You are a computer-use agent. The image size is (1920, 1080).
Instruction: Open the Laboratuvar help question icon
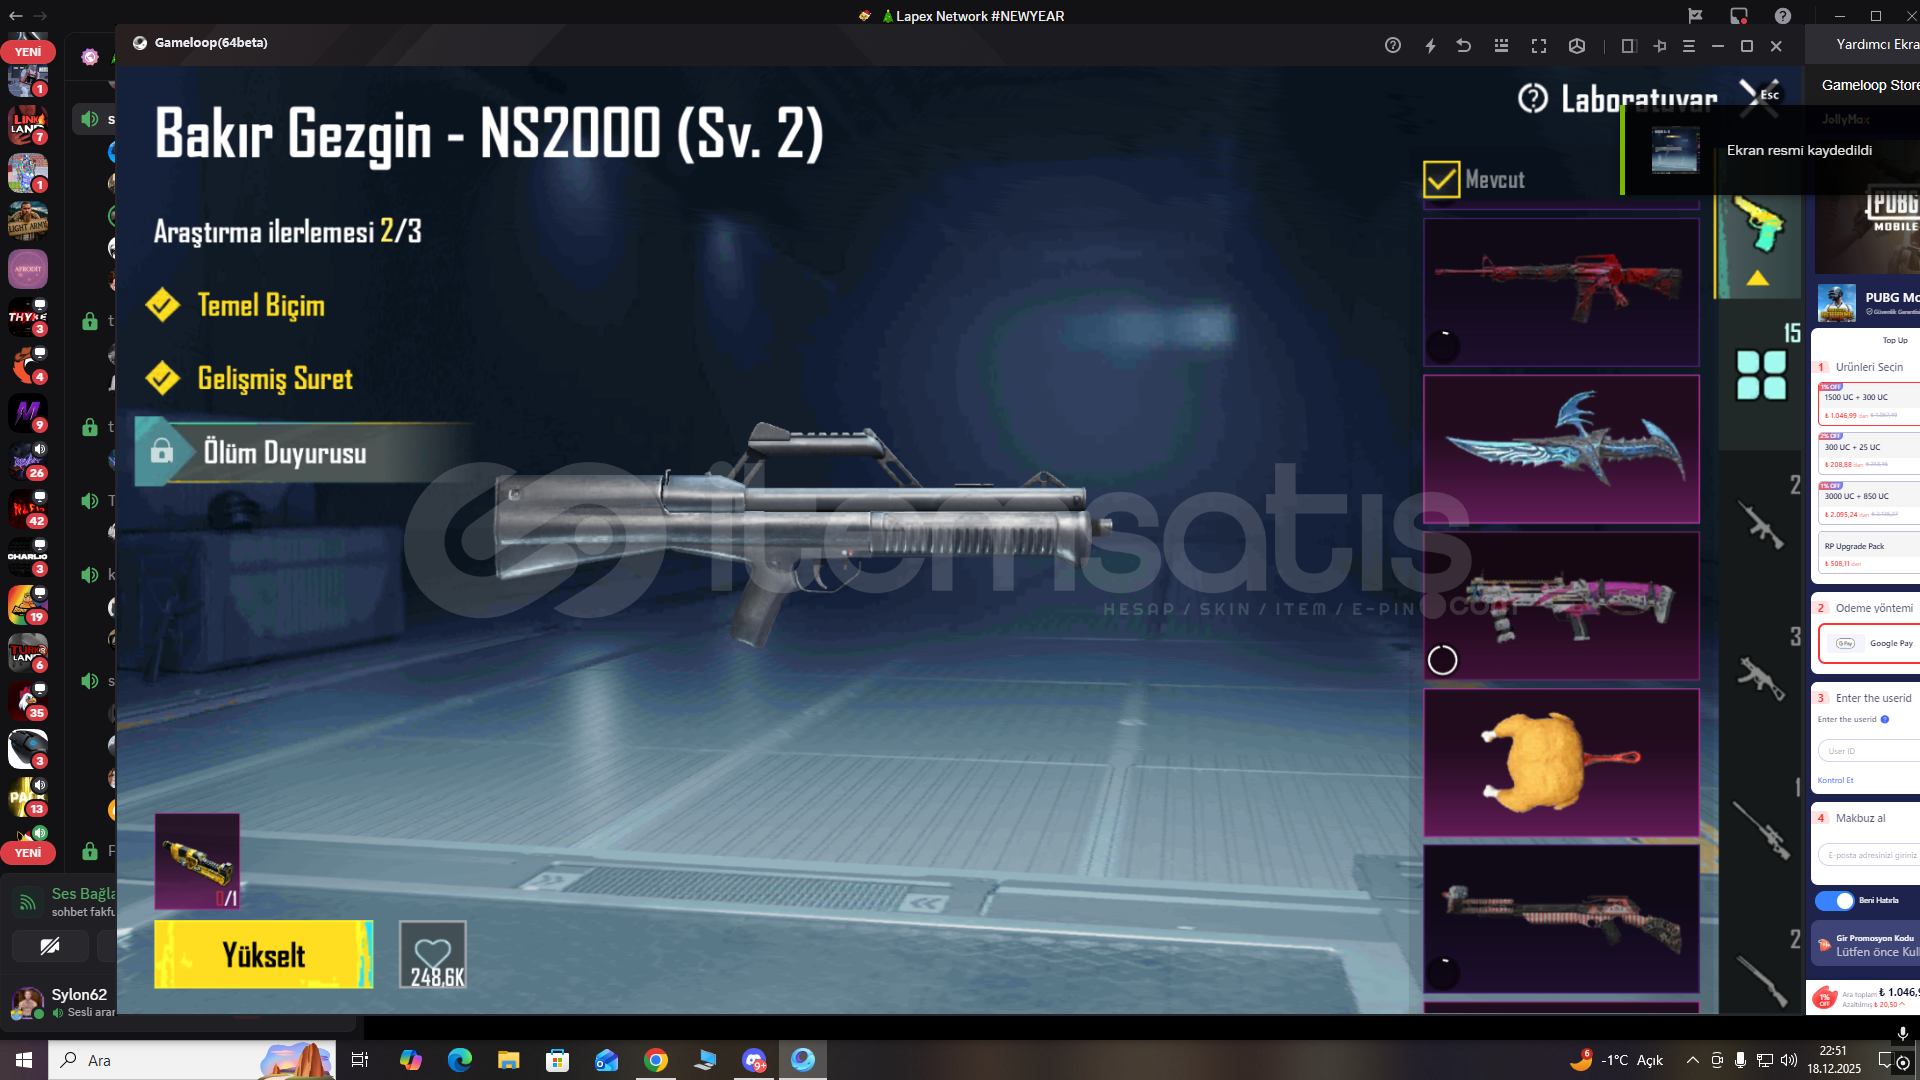(1532, 98)
